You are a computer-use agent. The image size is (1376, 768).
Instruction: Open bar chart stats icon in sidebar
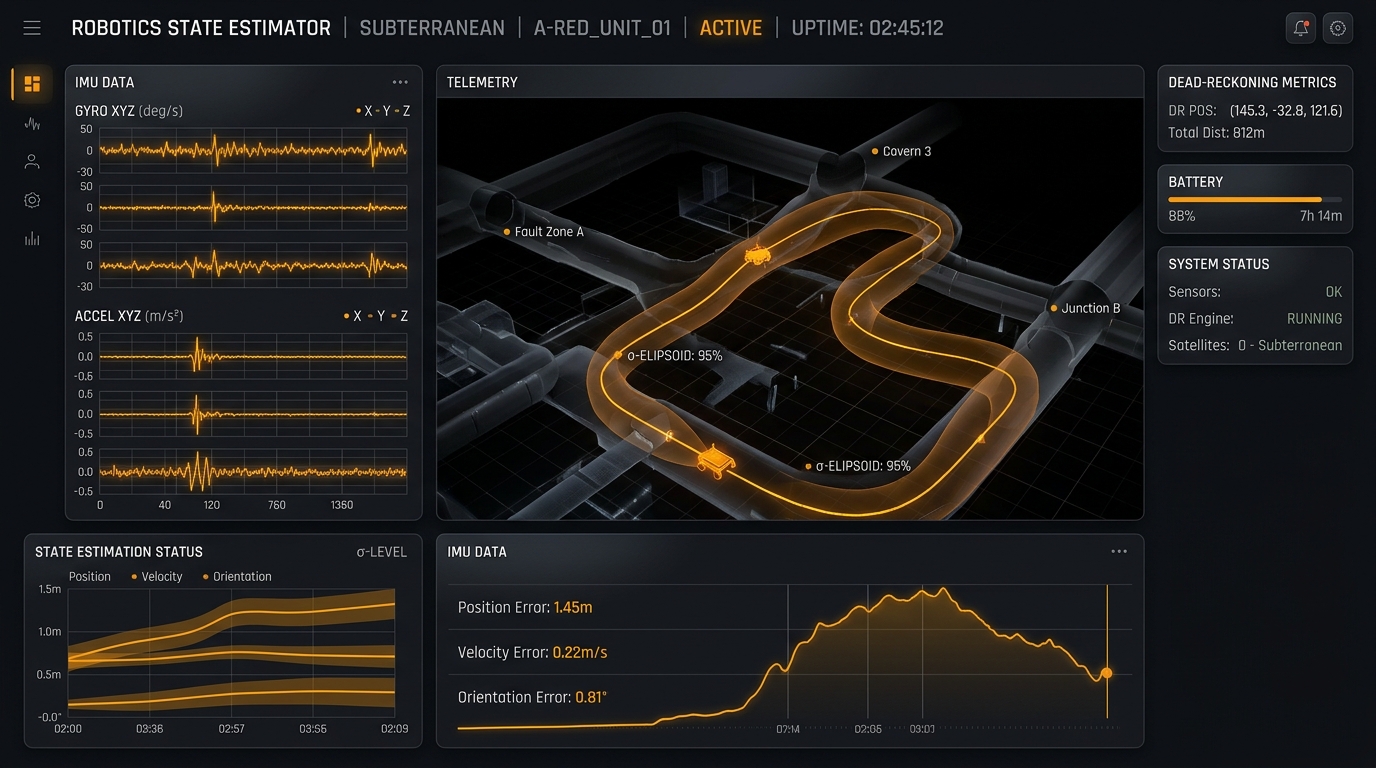point(32,239)
